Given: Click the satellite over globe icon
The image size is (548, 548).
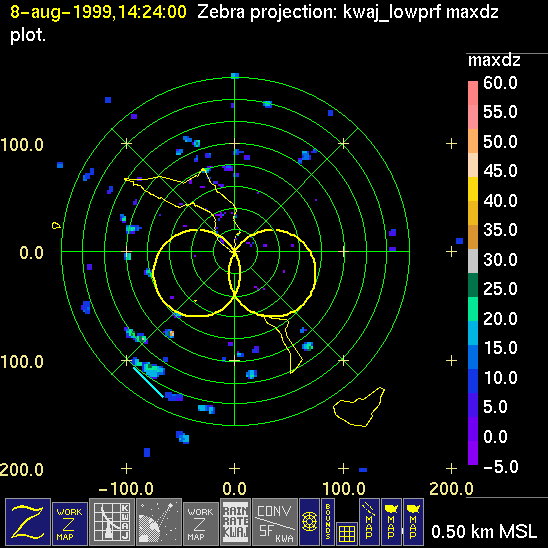Looking at the screenshot, I should (159, 522).
